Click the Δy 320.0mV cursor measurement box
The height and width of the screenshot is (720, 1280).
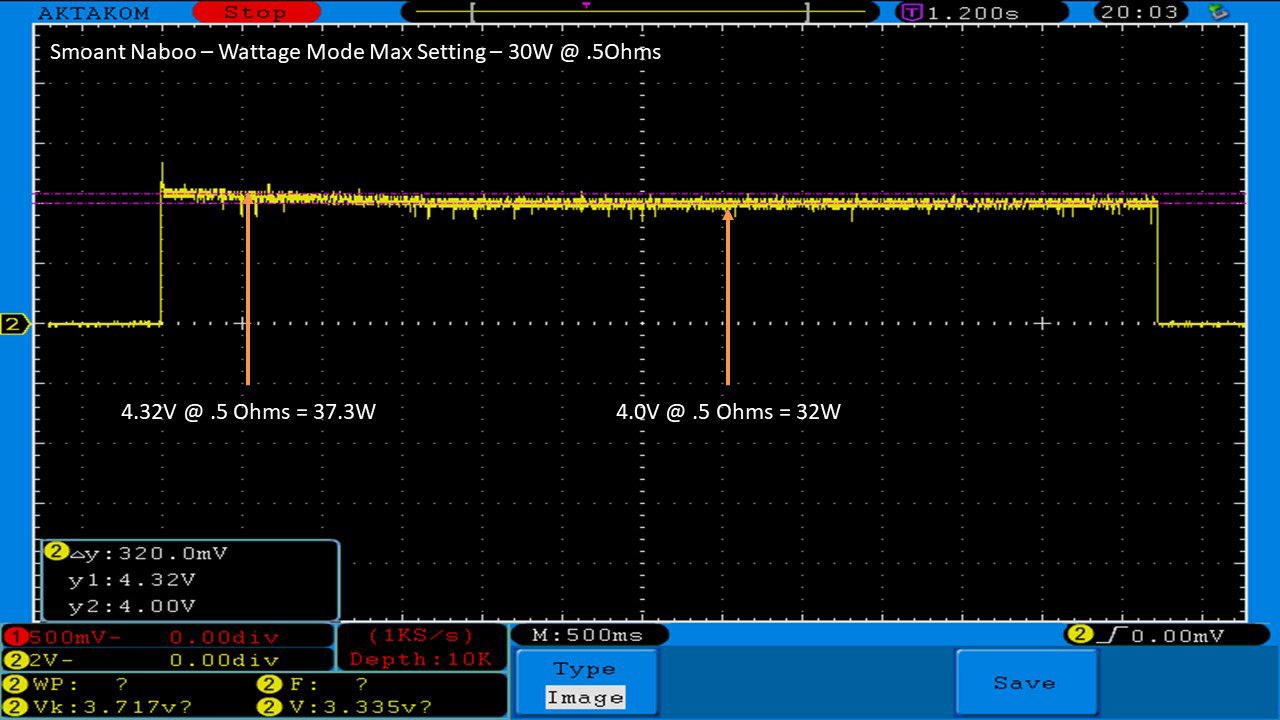tap(190, 580)
